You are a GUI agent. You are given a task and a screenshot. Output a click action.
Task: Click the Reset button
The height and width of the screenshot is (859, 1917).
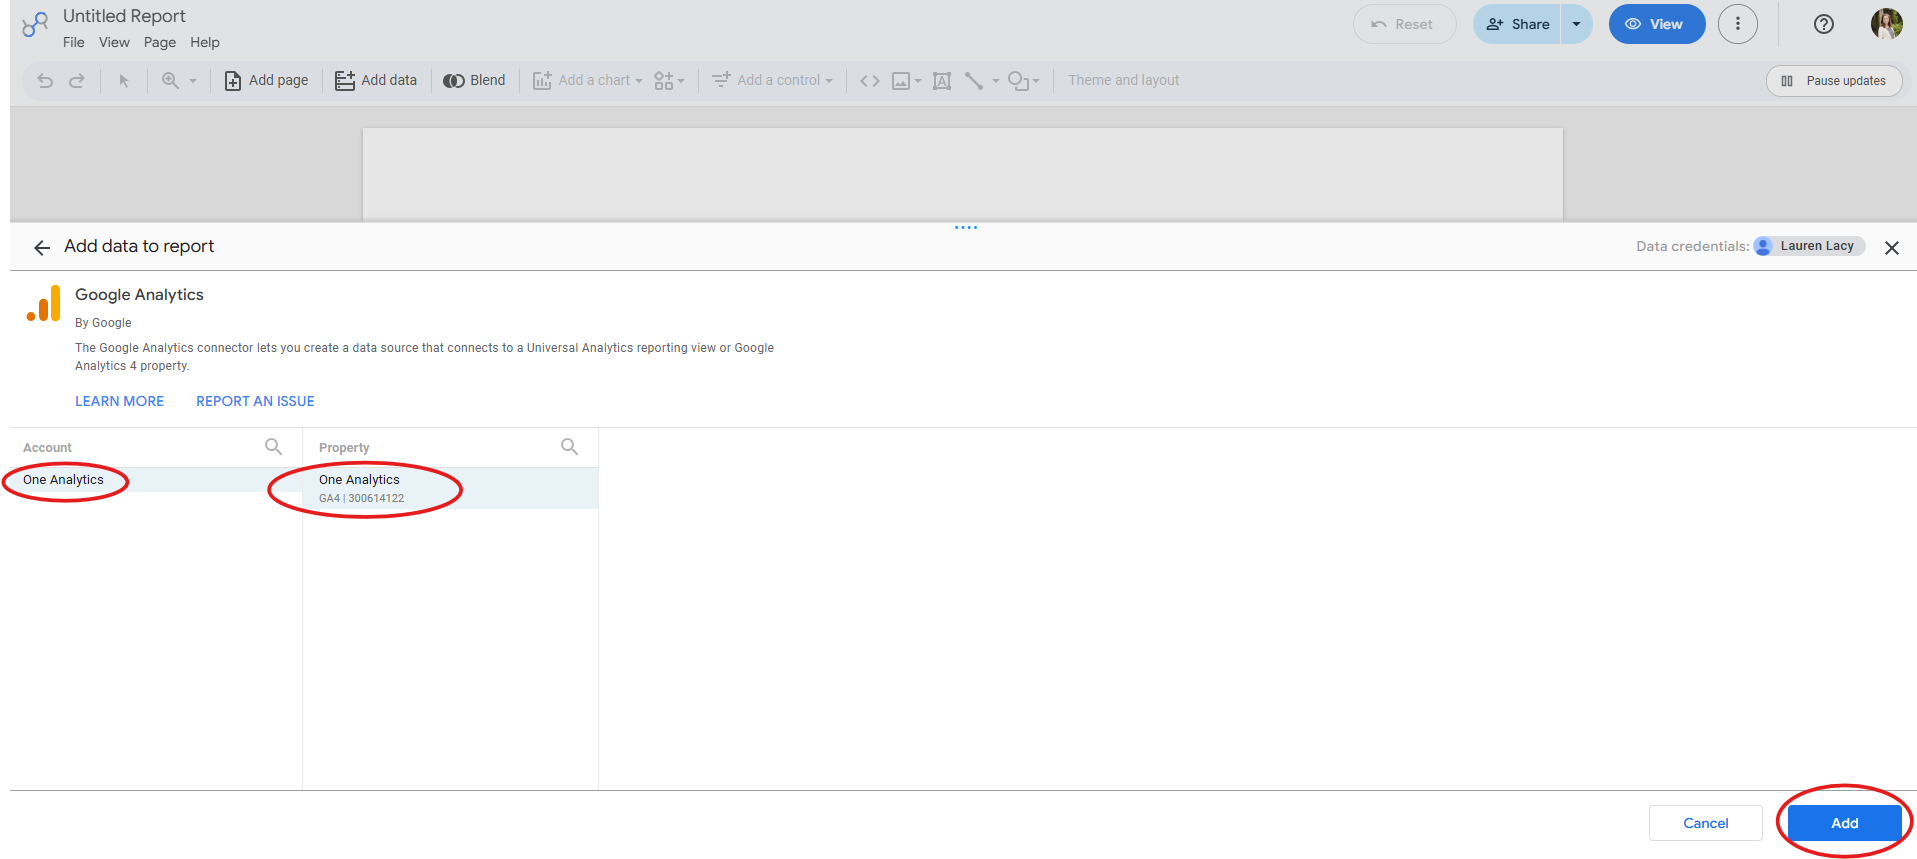click(1404, 24)
